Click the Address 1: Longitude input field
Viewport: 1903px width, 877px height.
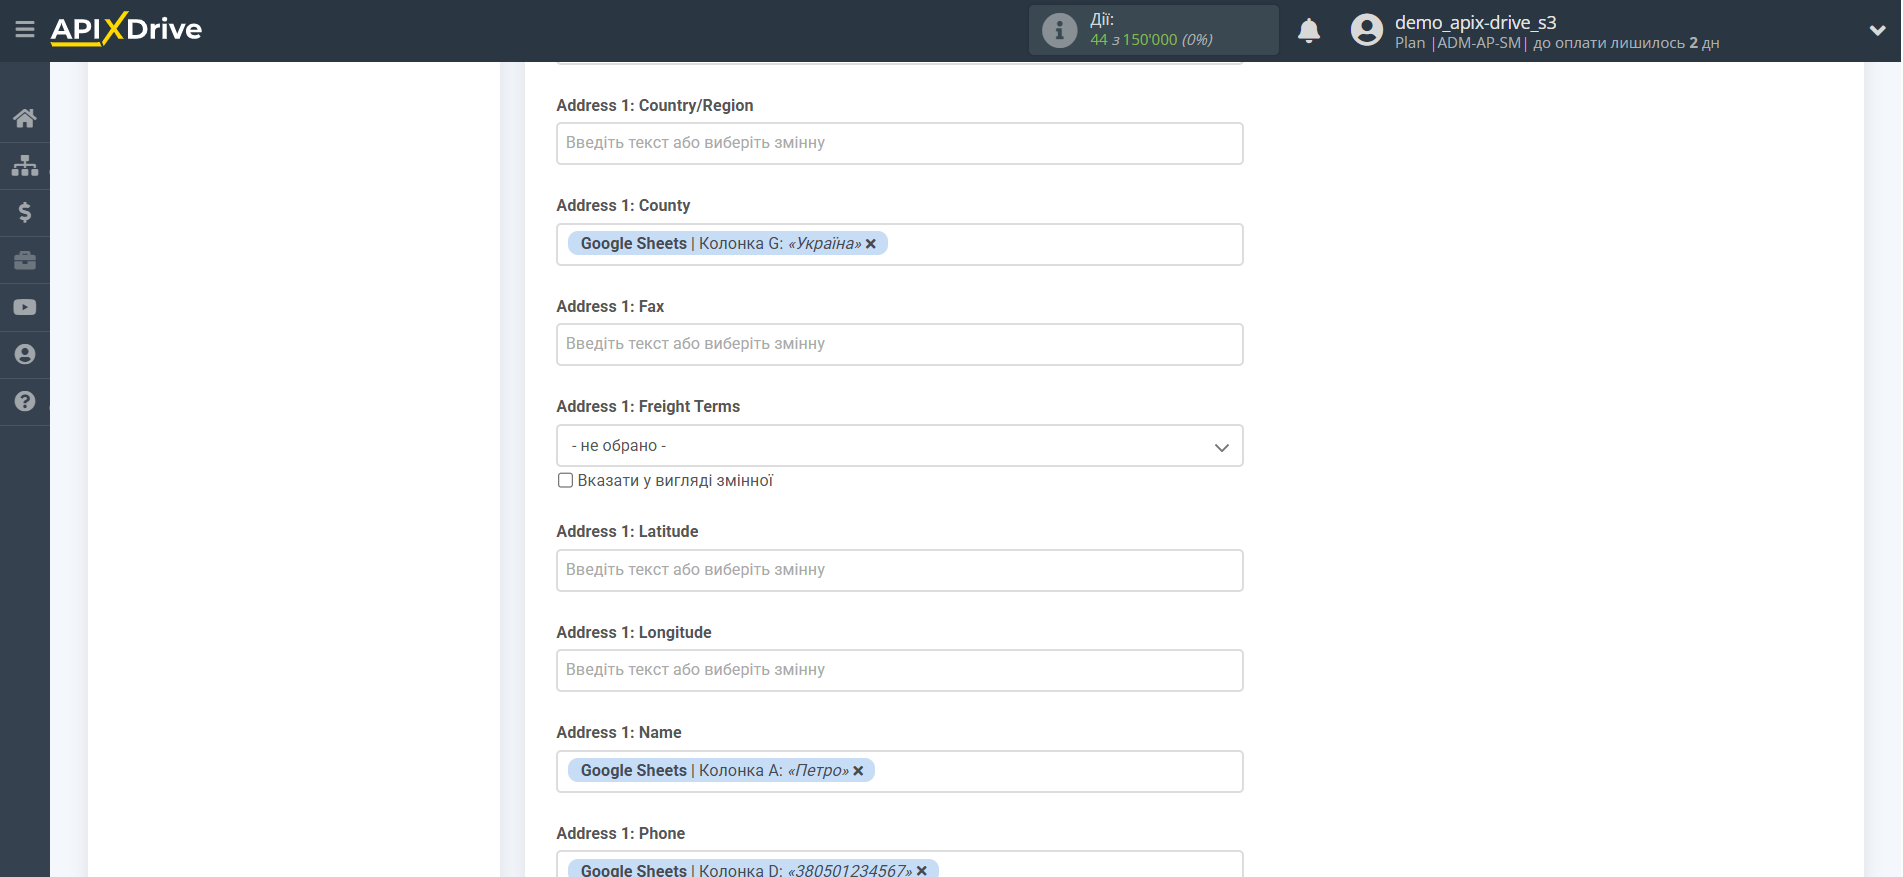point(900,670)
